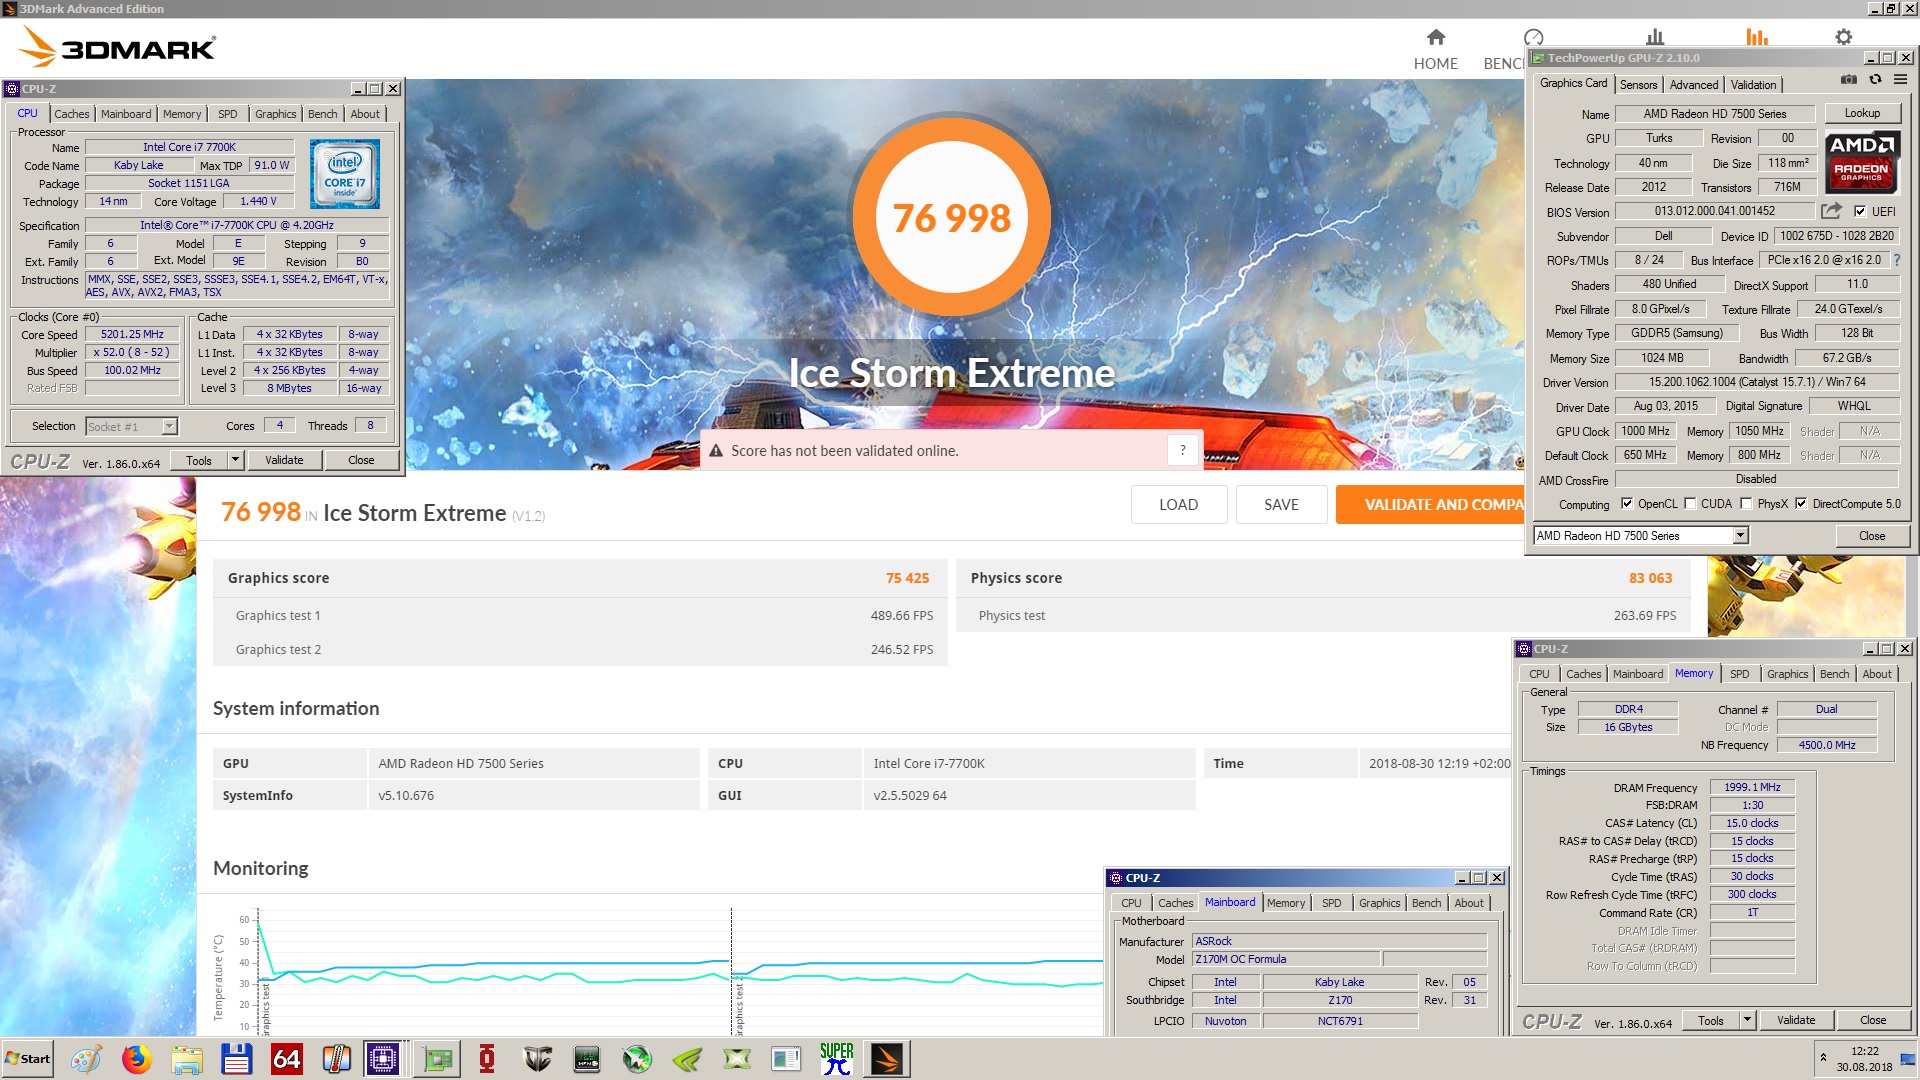This screenshot has height=1080, width=1920.
Task: Click the Intel Core i7 logo in CPU-Z
Action: click(345, 174)
